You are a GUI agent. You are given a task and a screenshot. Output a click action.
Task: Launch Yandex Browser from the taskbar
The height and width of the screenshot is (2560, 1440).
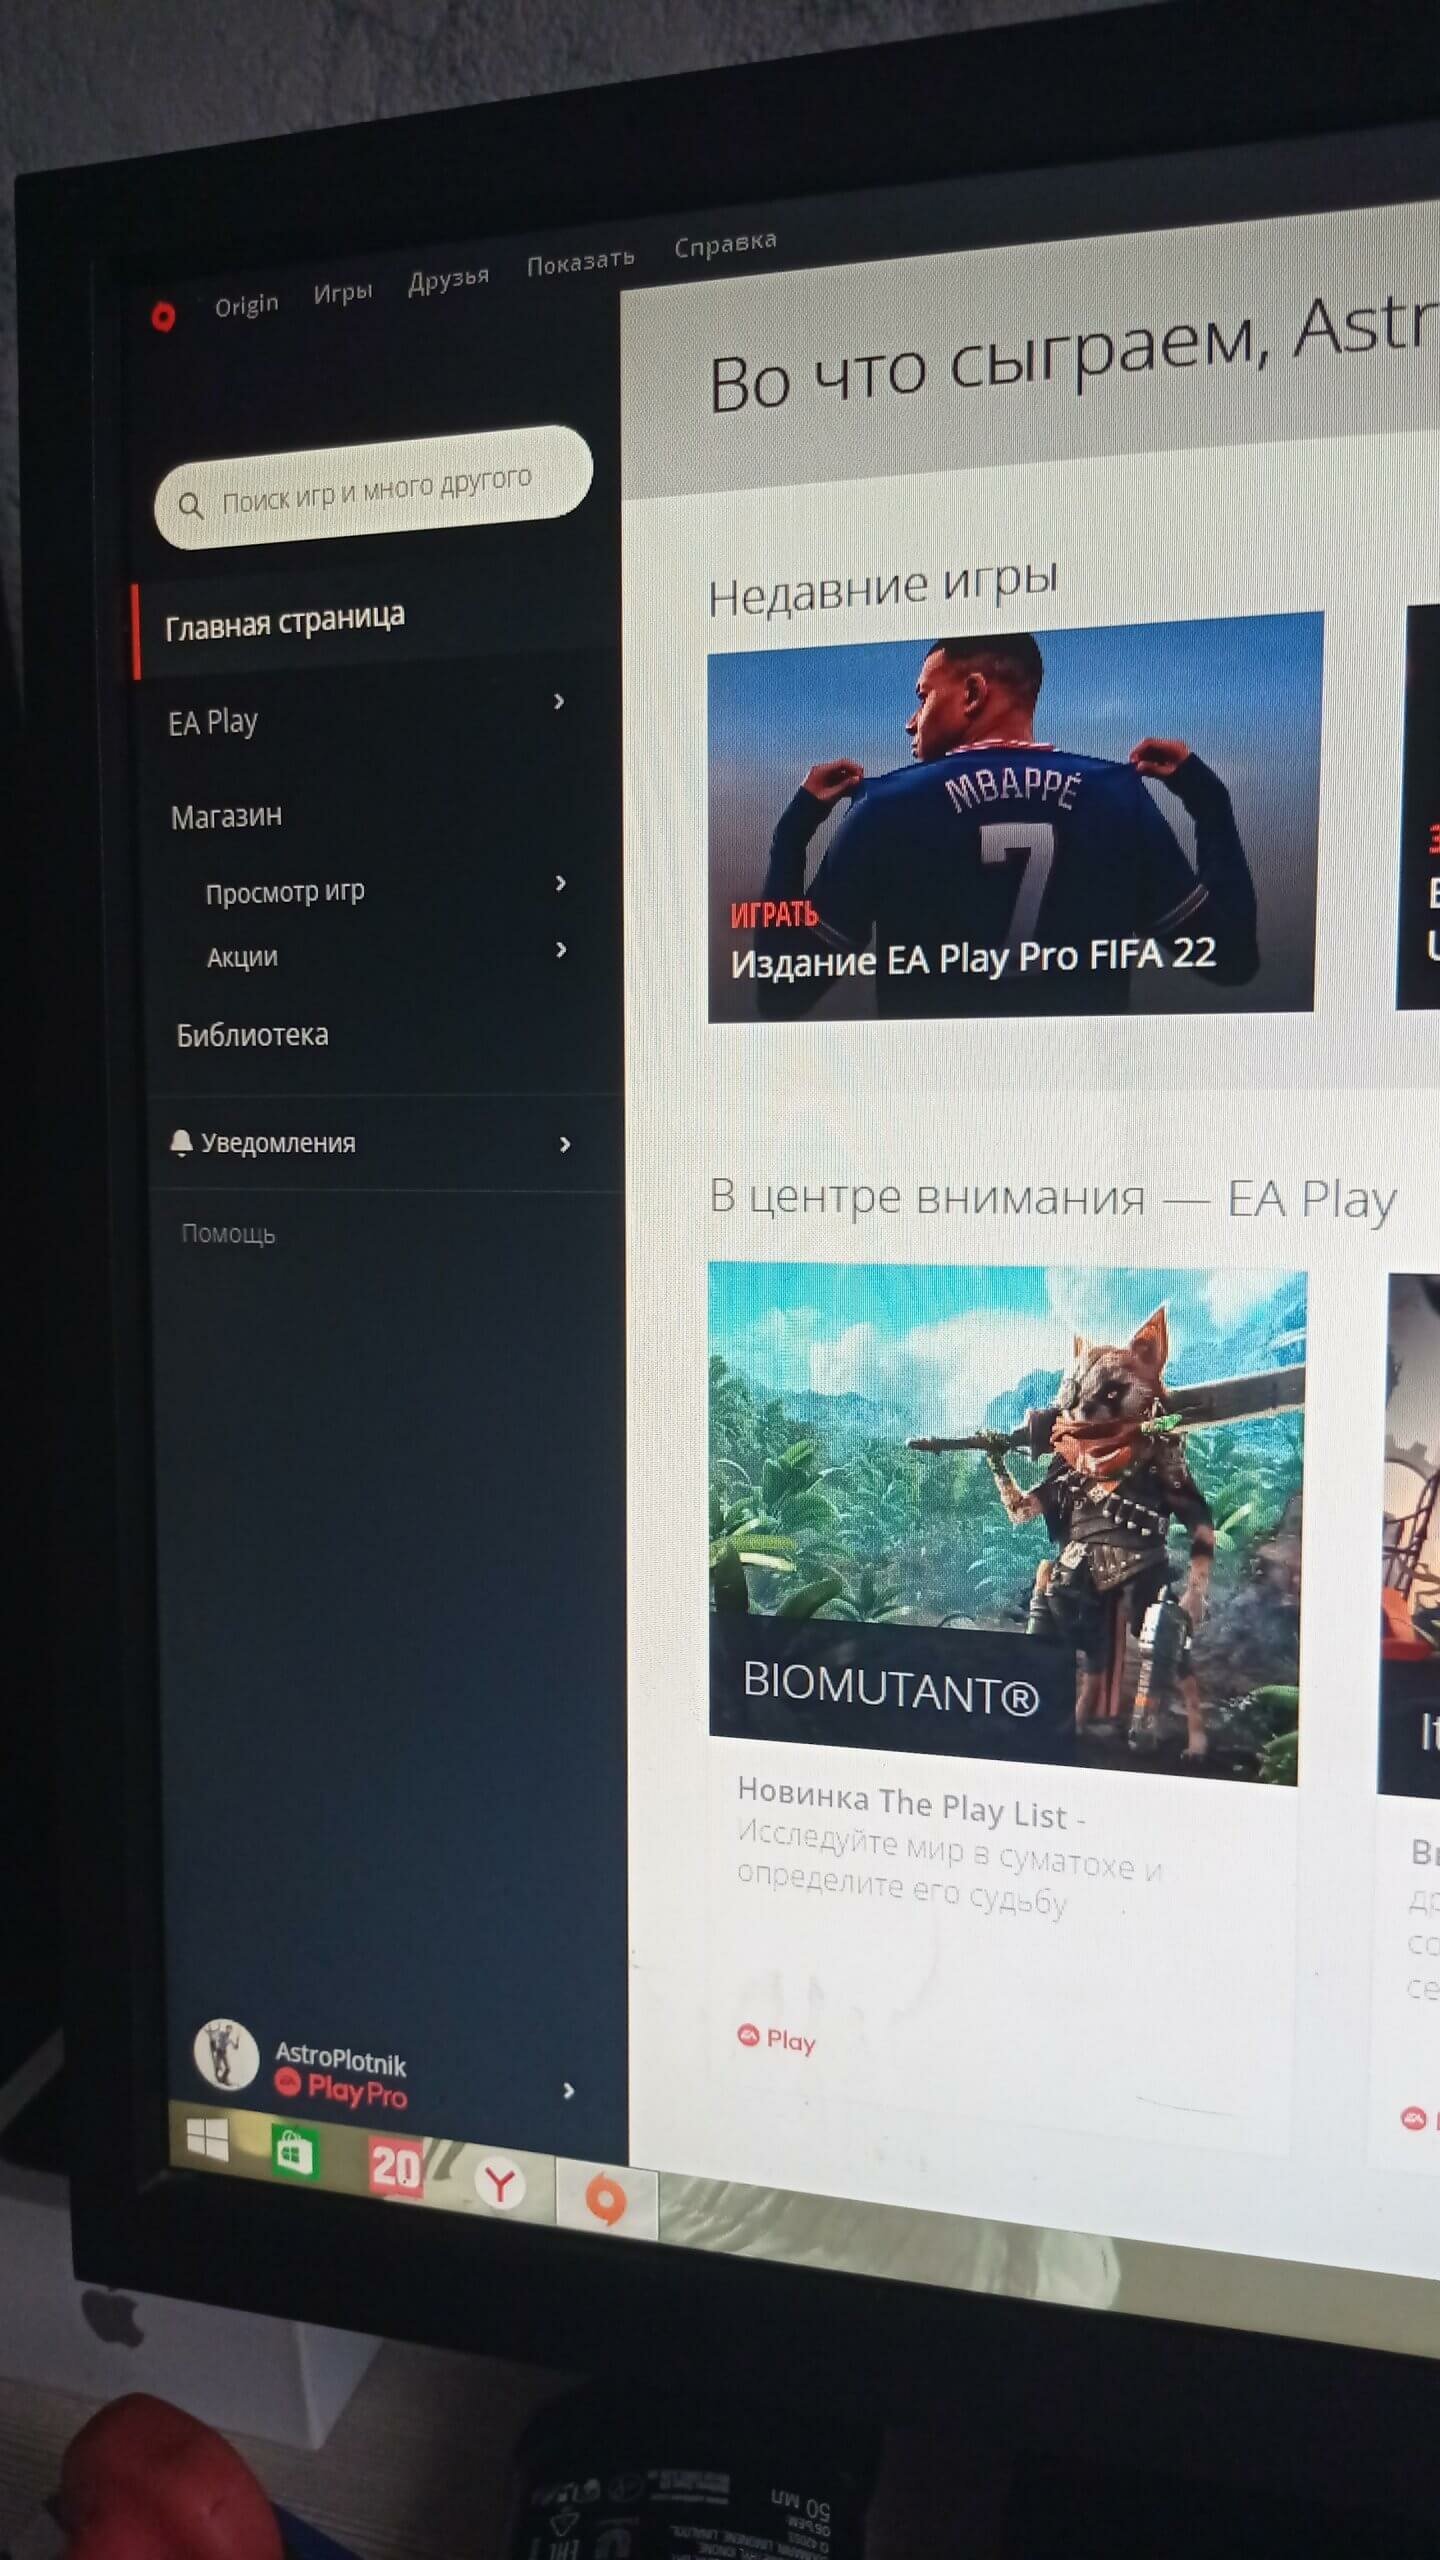[500, 2185]
